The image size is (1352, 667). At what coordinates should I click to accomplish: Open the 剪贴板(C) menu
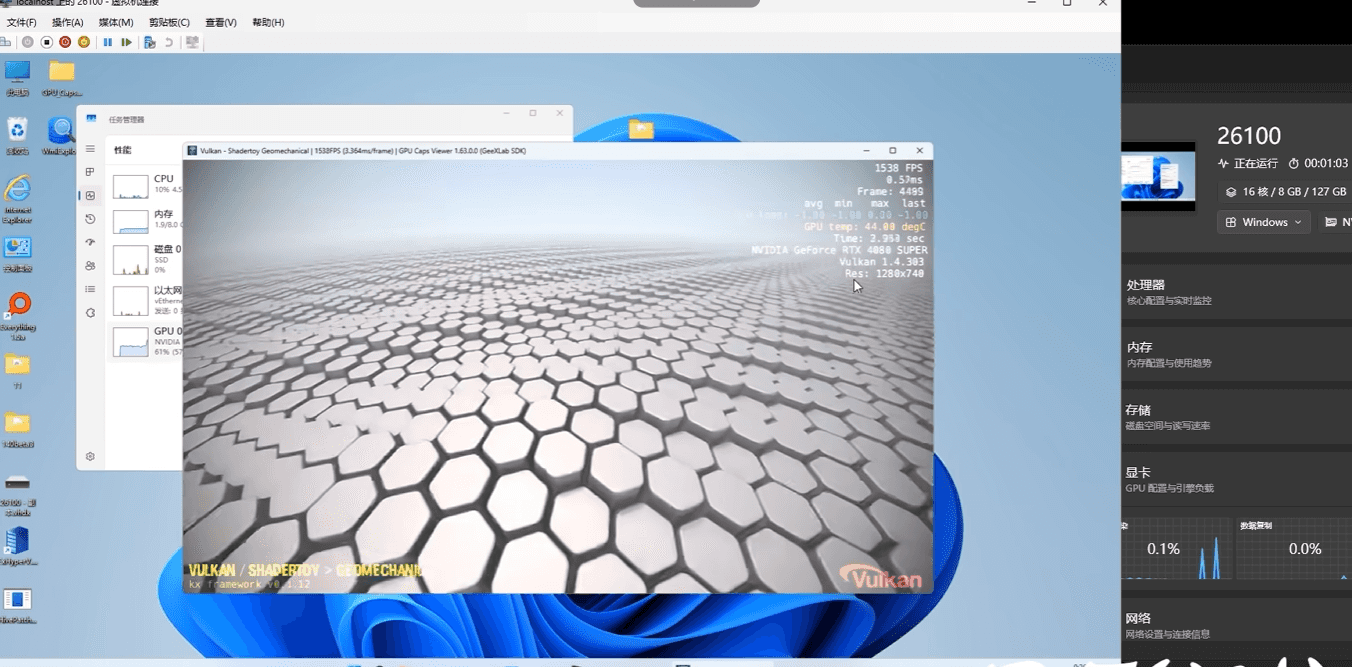click(169, 22)
